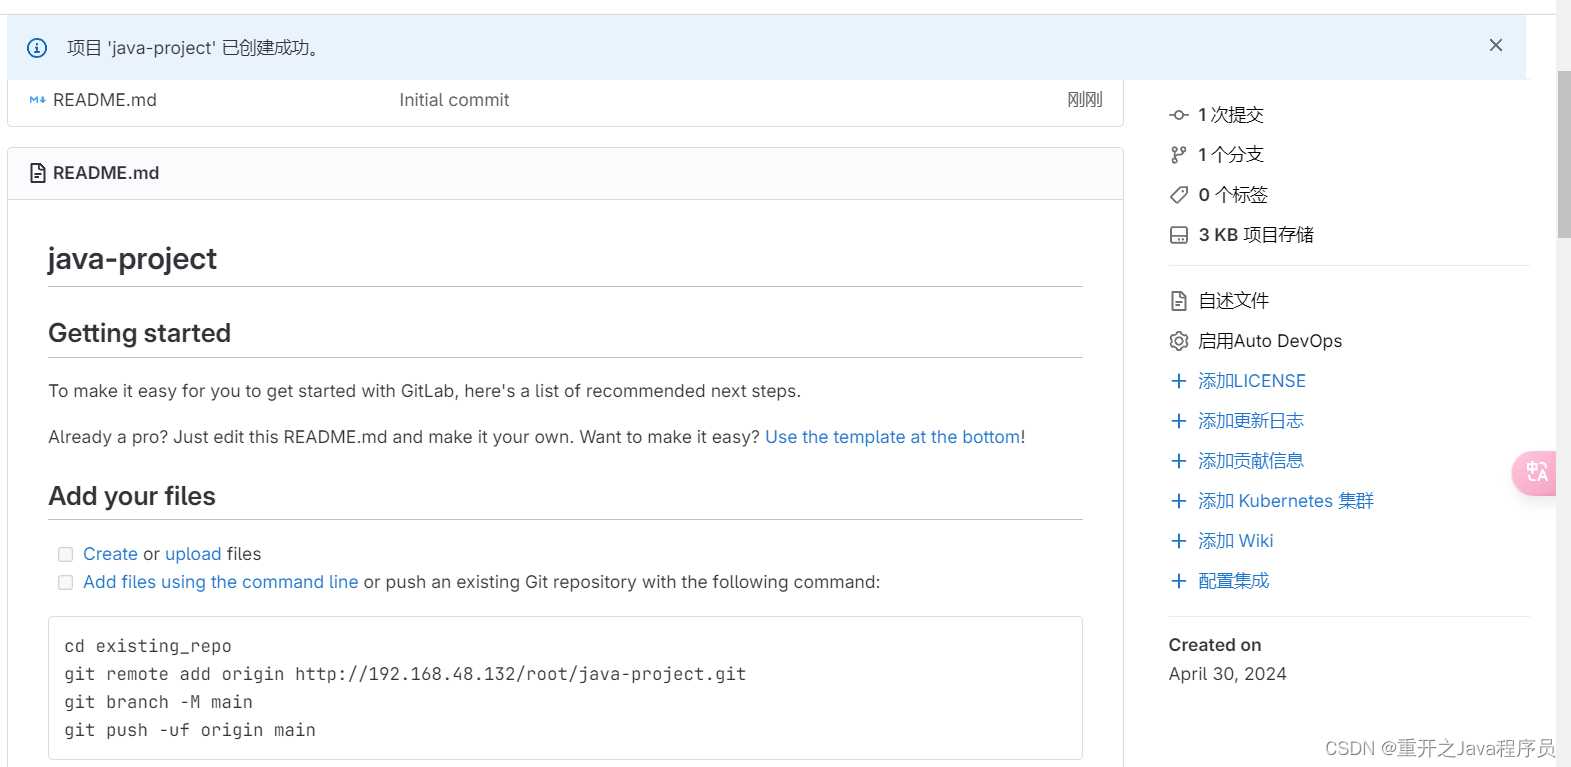This screenshot has height=767, width=1571.
Task: Click the plus icon beside 添加LICENSE
Action: 1179,381
